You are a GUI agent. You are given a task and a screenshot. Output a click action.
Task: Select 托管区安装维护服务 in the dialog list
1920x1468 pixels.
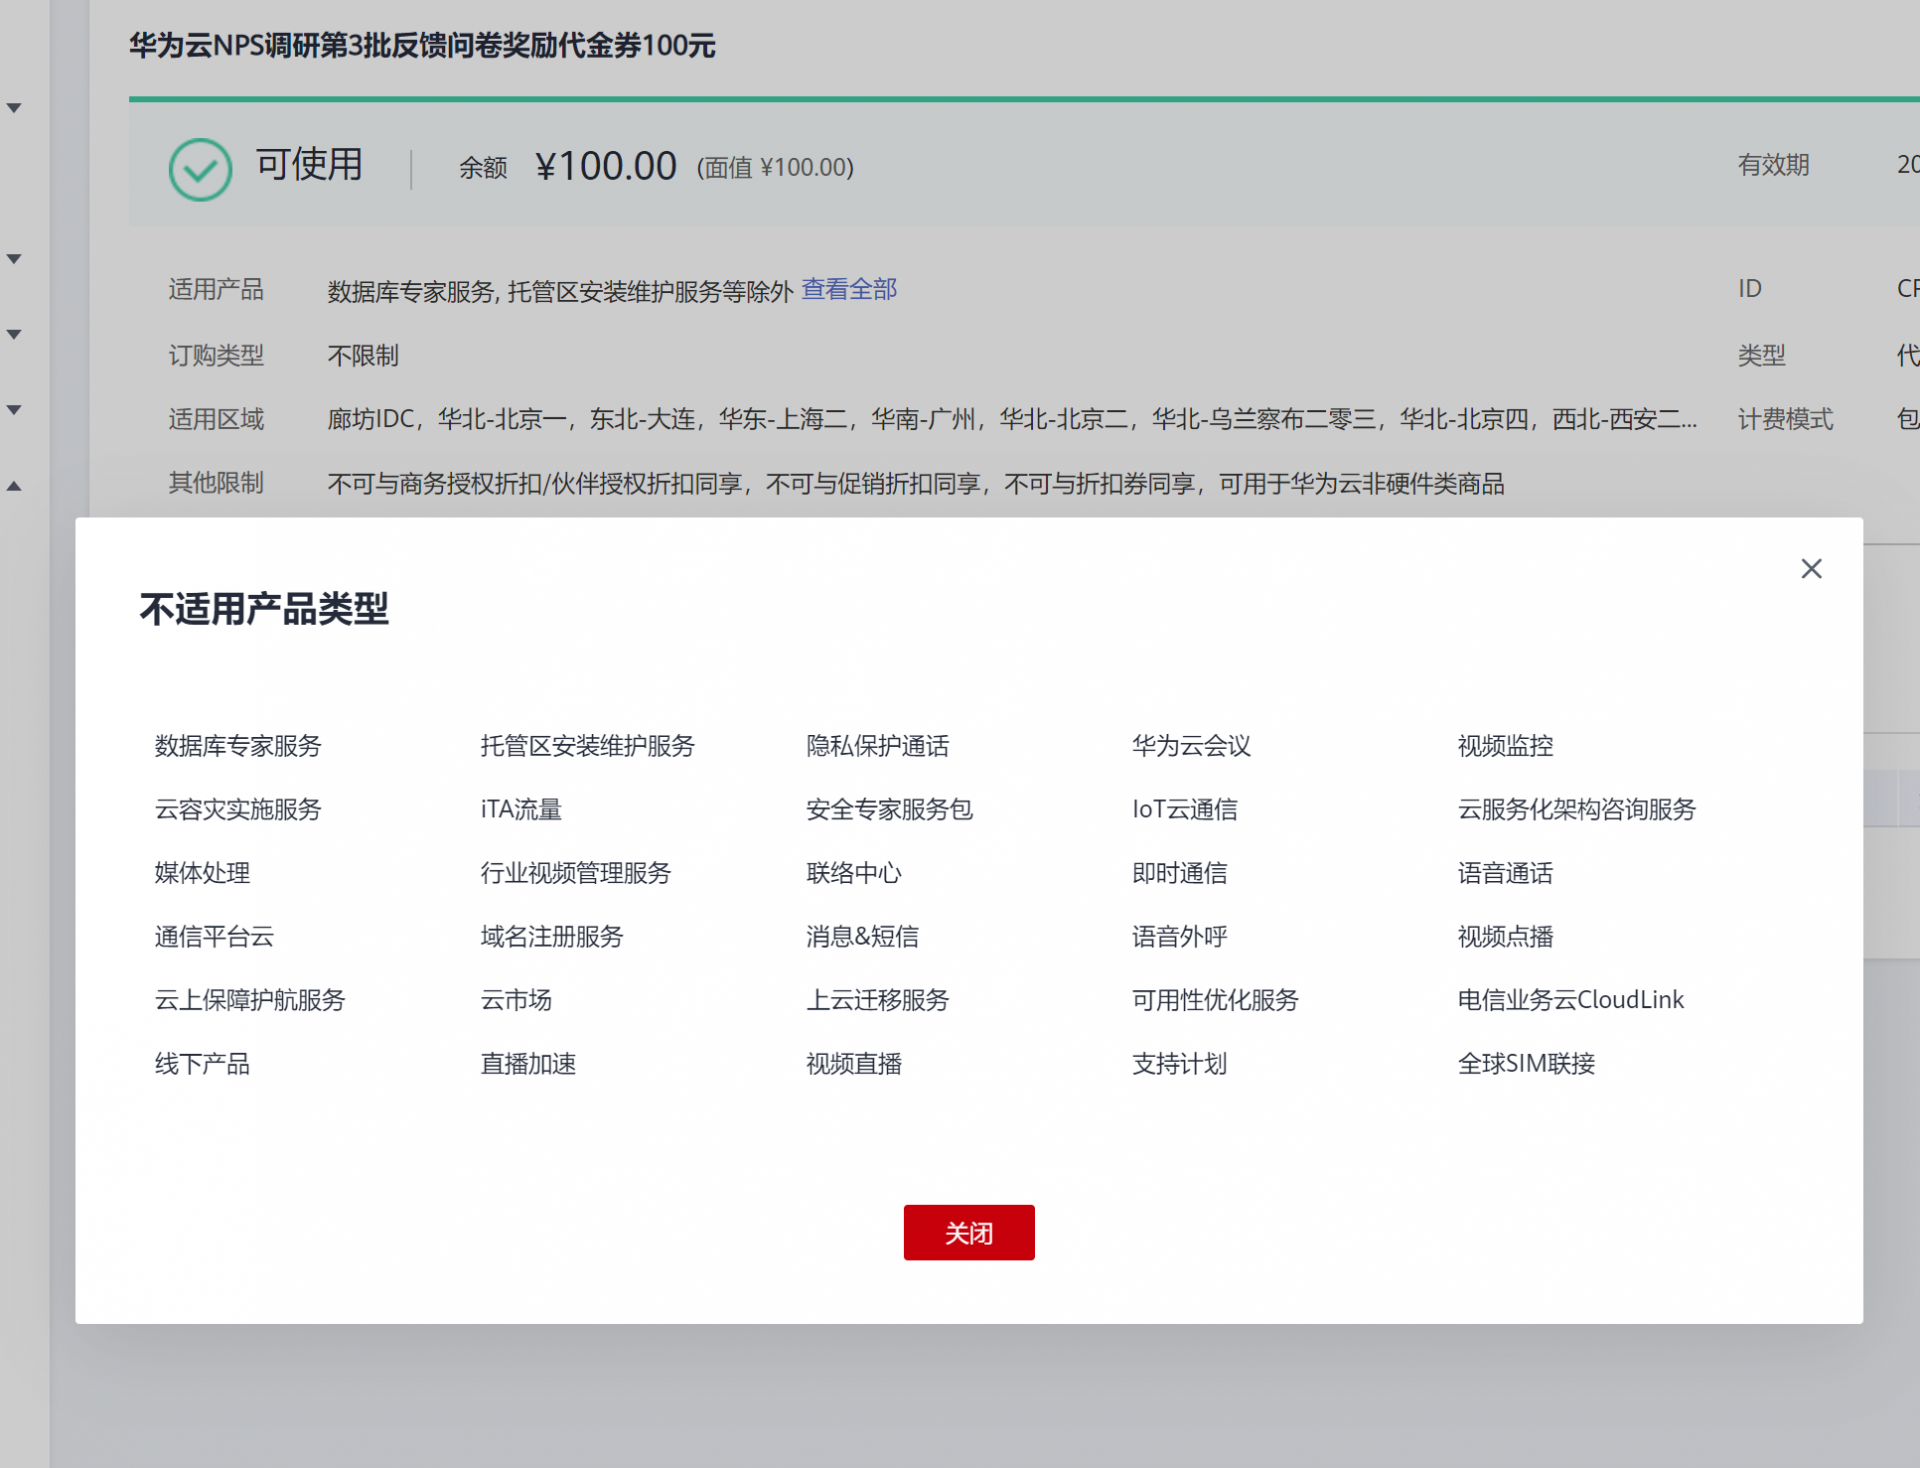588,746
